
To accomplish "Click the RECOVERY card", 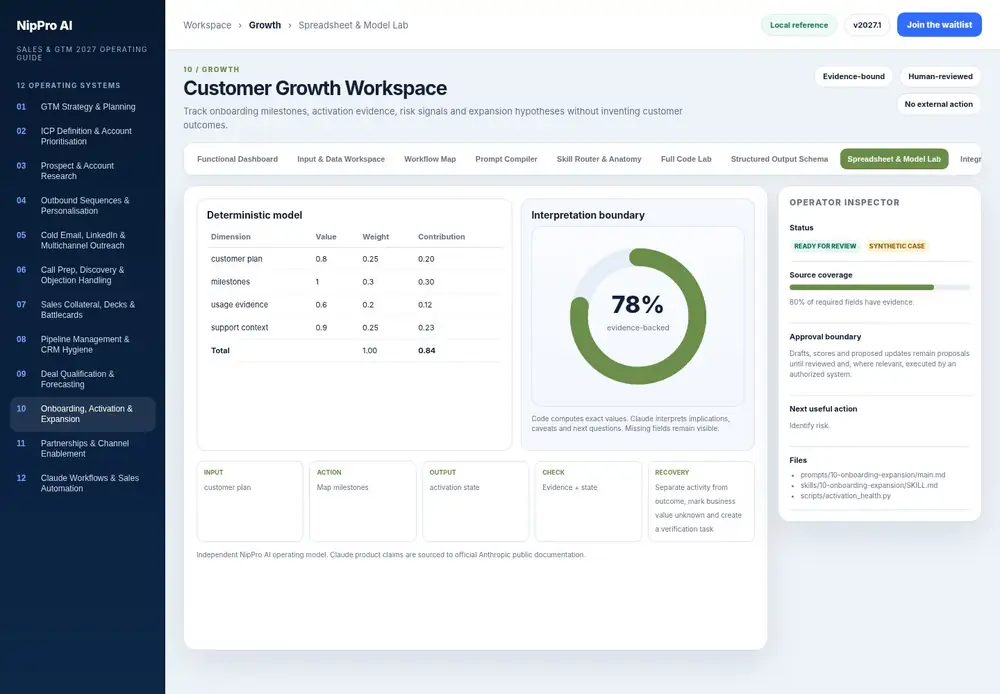I will tap(701, 501).
